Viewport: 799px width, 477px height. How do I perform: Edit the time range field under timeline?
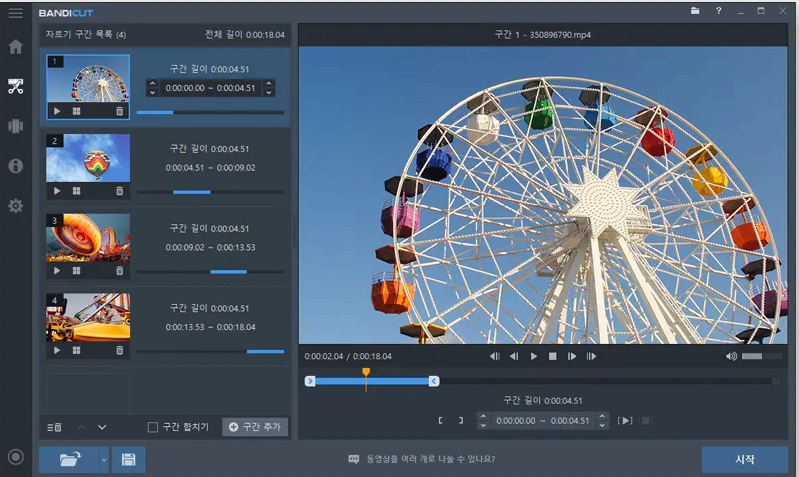[543, 420]
